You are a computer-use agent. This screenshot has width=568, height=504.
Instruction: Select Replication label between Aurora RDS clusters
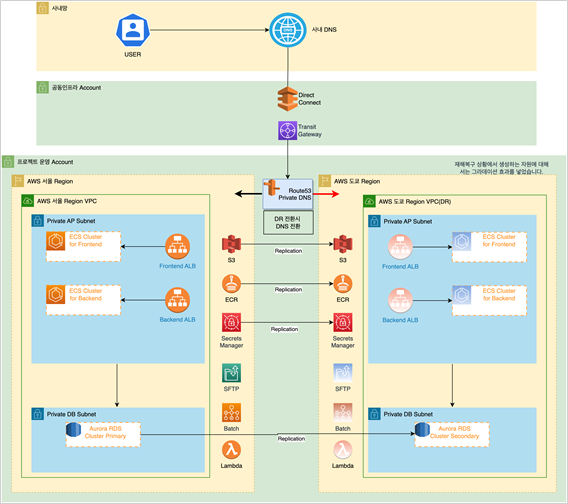tap(291, 438)
